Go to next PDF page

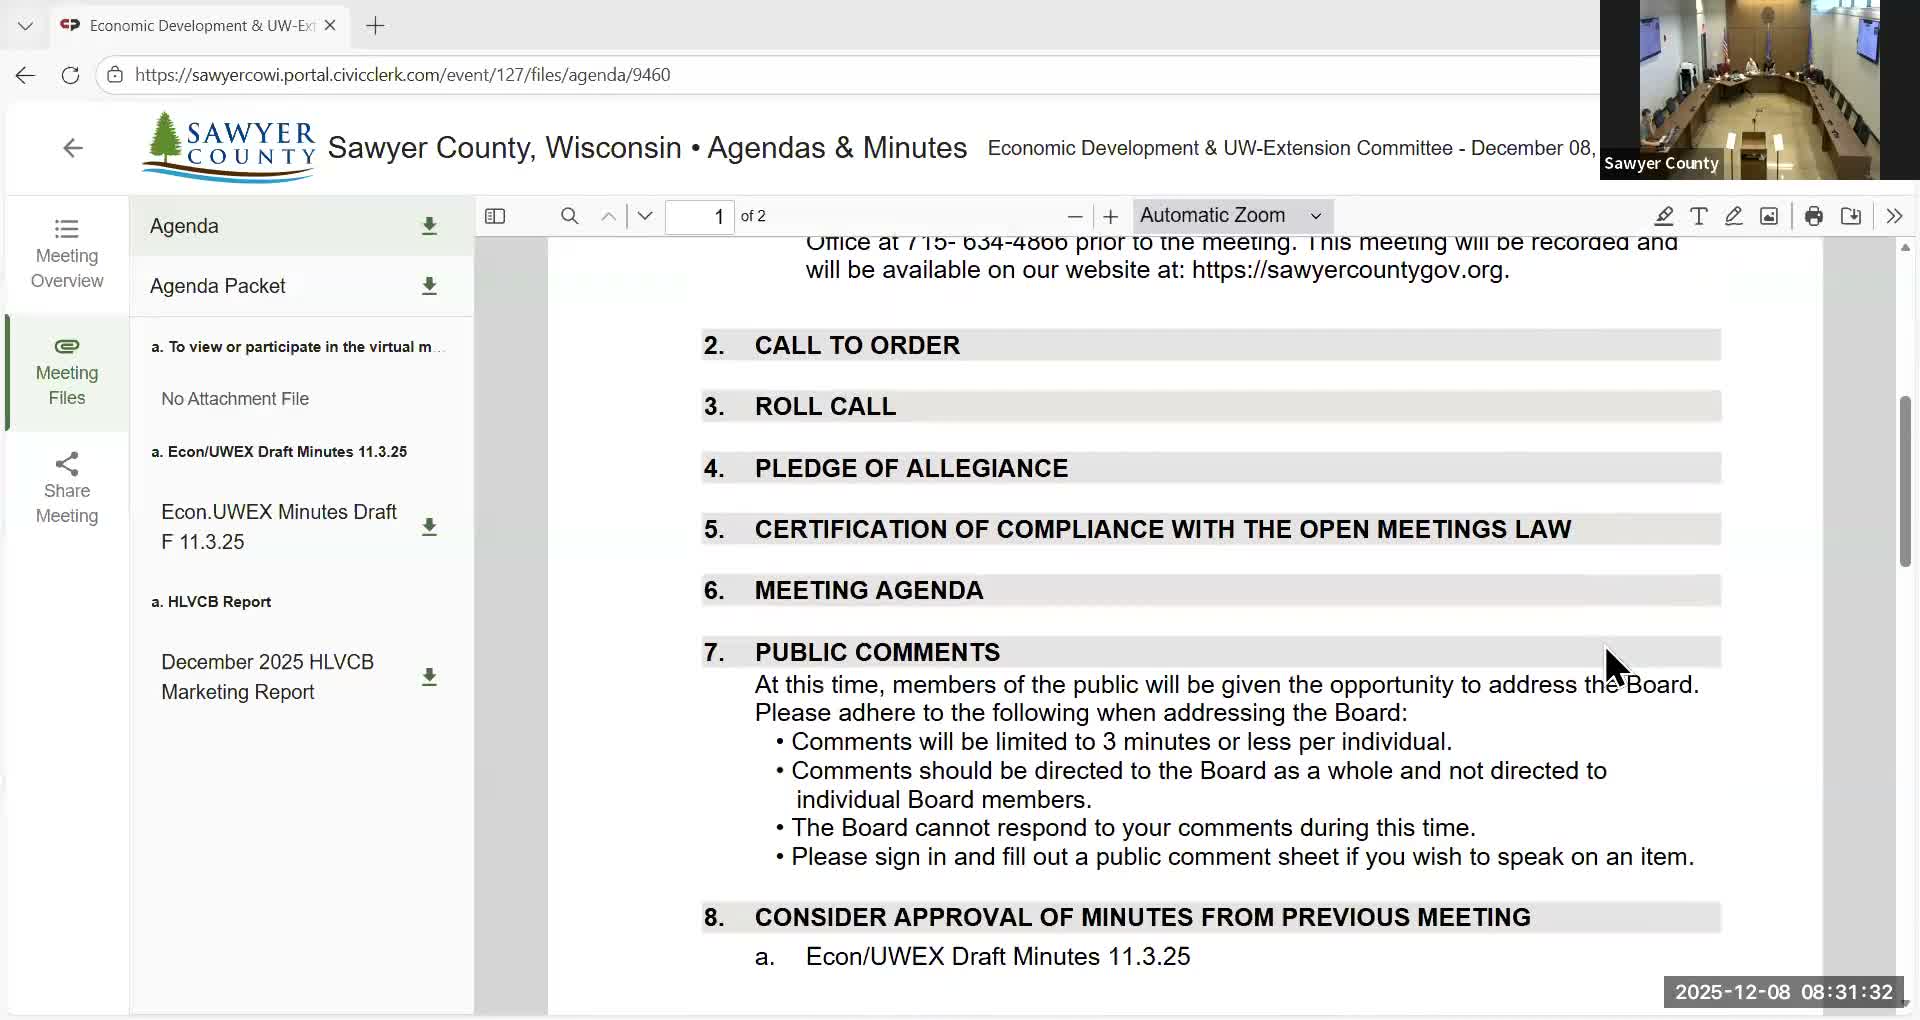click(645, 216)
